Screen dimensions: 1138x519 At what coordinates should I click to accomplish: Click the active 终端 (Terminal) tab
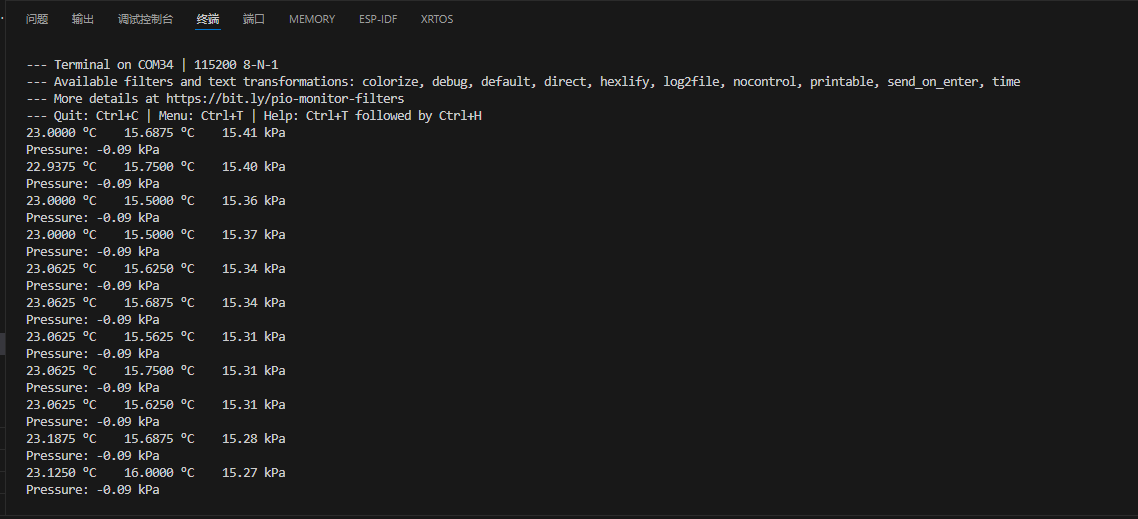[x=208, y=19]
